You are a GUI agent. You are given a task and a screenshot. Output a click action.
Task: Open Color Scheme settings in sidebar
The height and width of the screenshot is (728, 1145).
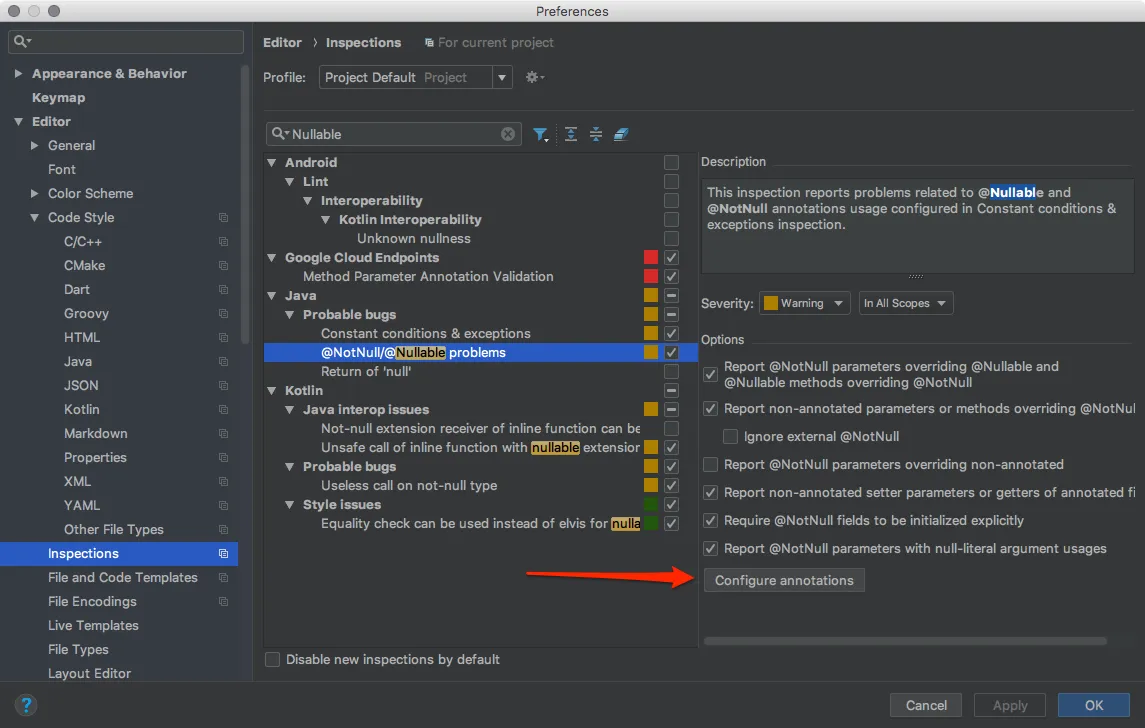91,193
